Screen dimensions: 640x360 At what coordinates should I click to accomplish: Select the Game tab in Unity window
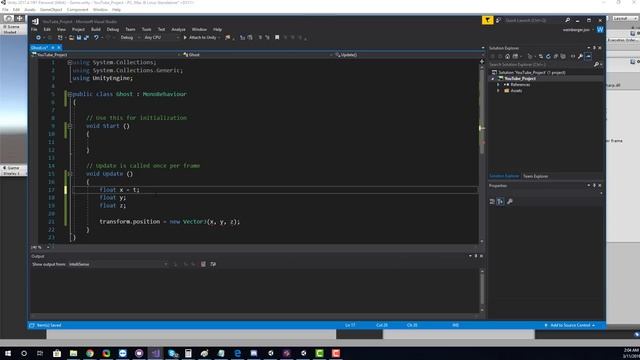click(x=12, y=168)
